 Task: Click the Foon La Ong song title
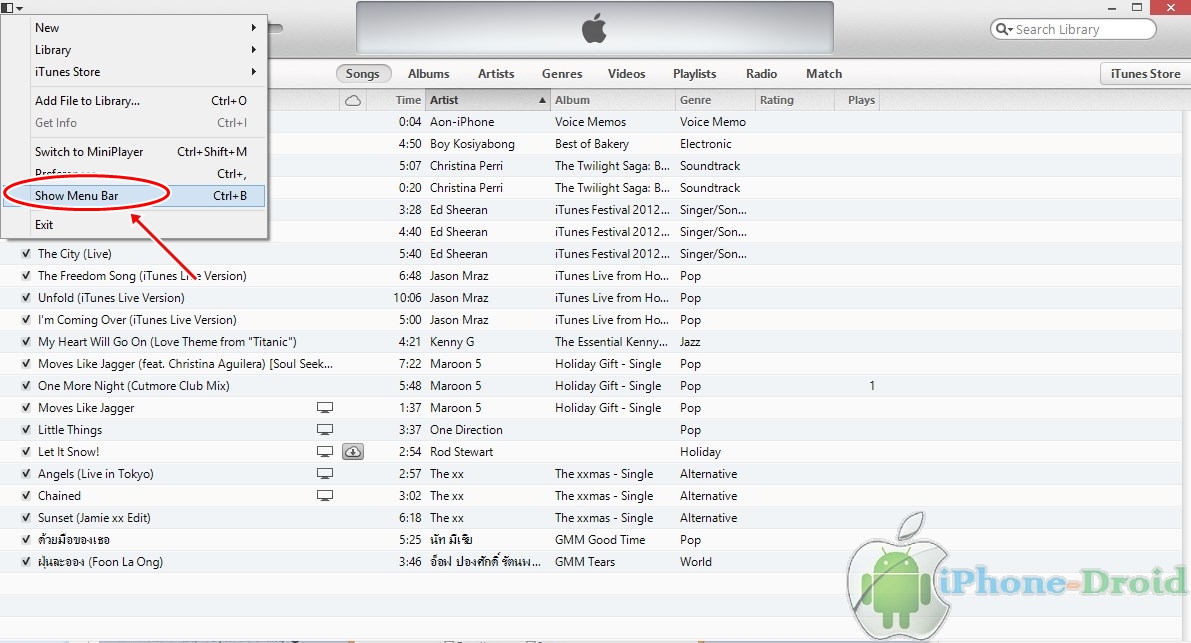[100, 562]
